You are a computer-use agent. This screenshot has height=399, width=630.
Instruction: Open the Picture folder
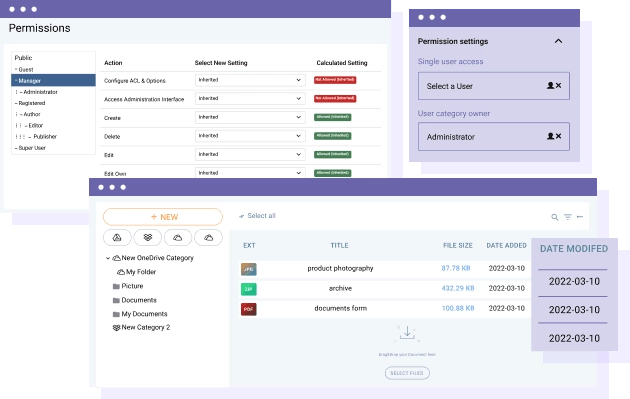point(132,286)
